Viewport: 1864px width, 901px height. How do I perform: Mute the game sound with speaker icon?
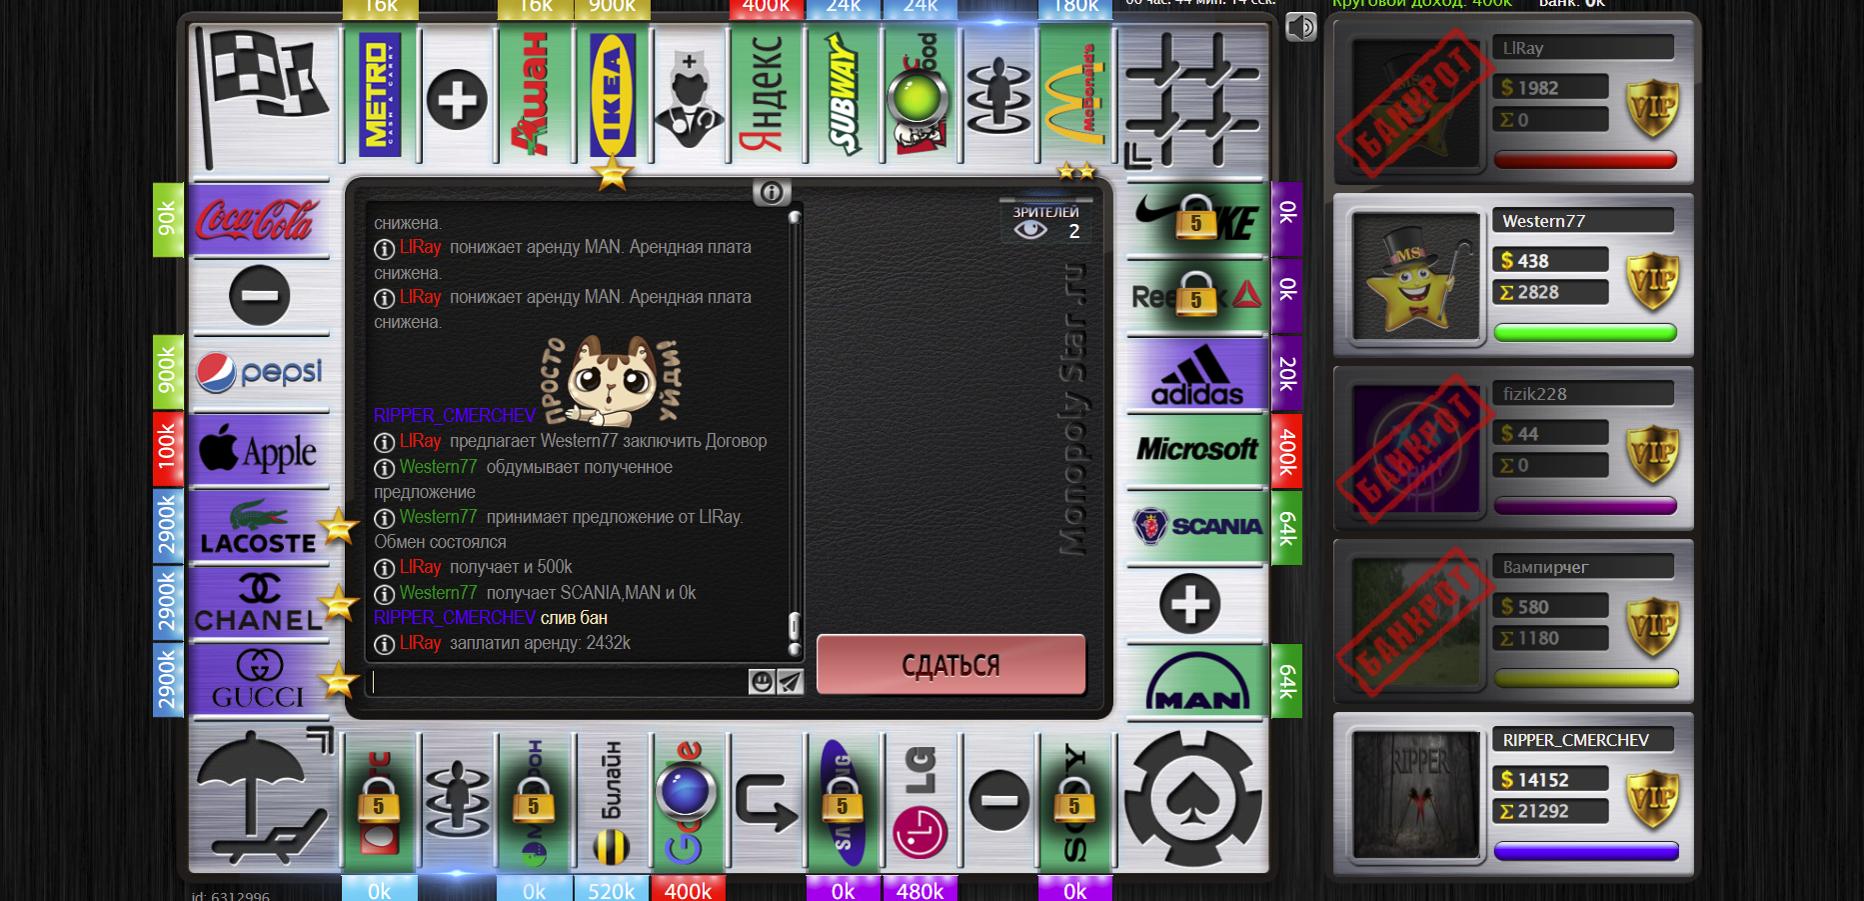1301,27
